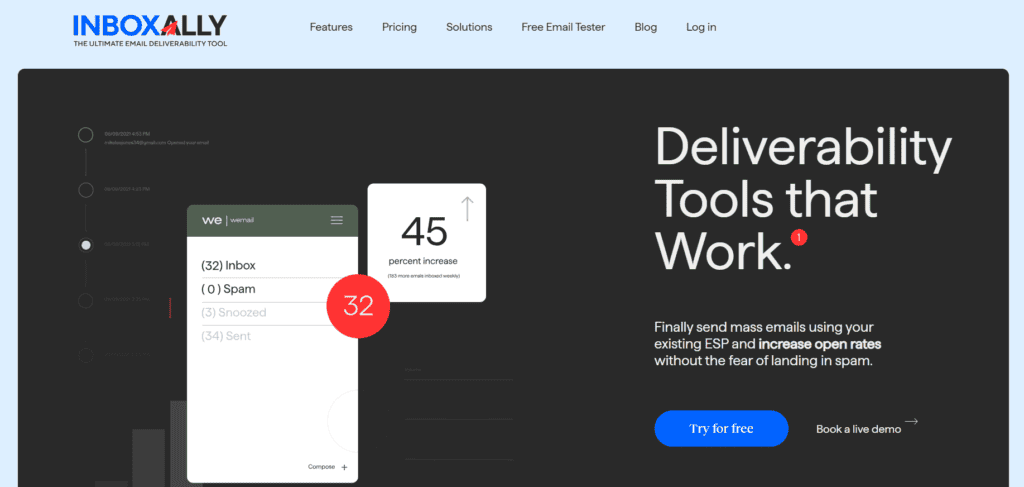The width and height of the screenshot is (1024, 487).
Task: Click the red 32 circle badge
Action: pyautogui.click(x=357, y=306)
